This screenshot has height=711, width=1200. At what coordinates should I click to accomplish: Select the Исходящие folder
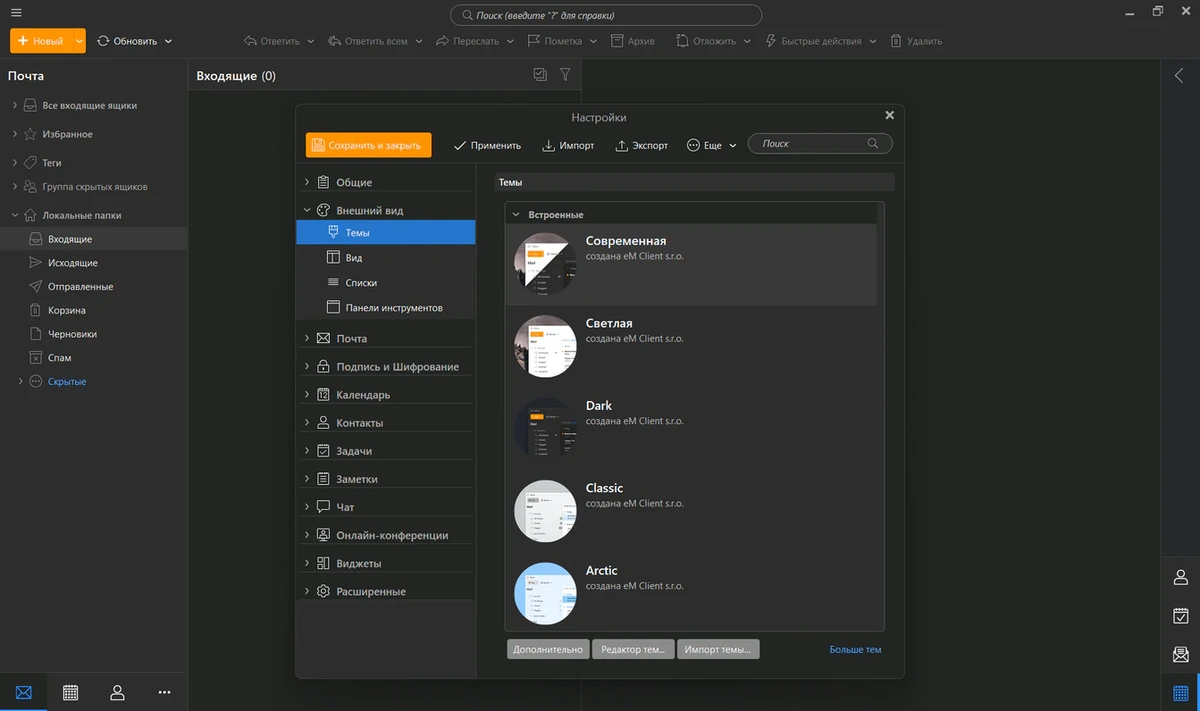pos(93,263)
